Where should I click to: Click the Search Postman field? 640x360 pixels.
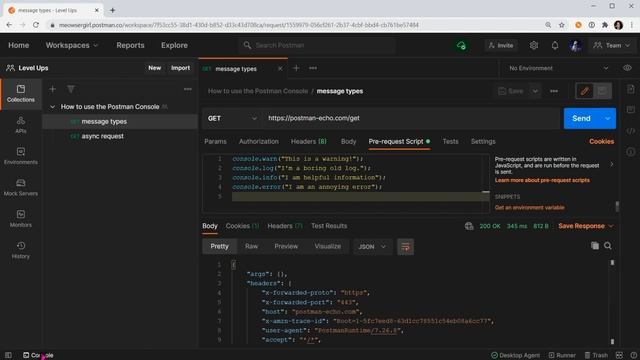click(x=317, y=45)
